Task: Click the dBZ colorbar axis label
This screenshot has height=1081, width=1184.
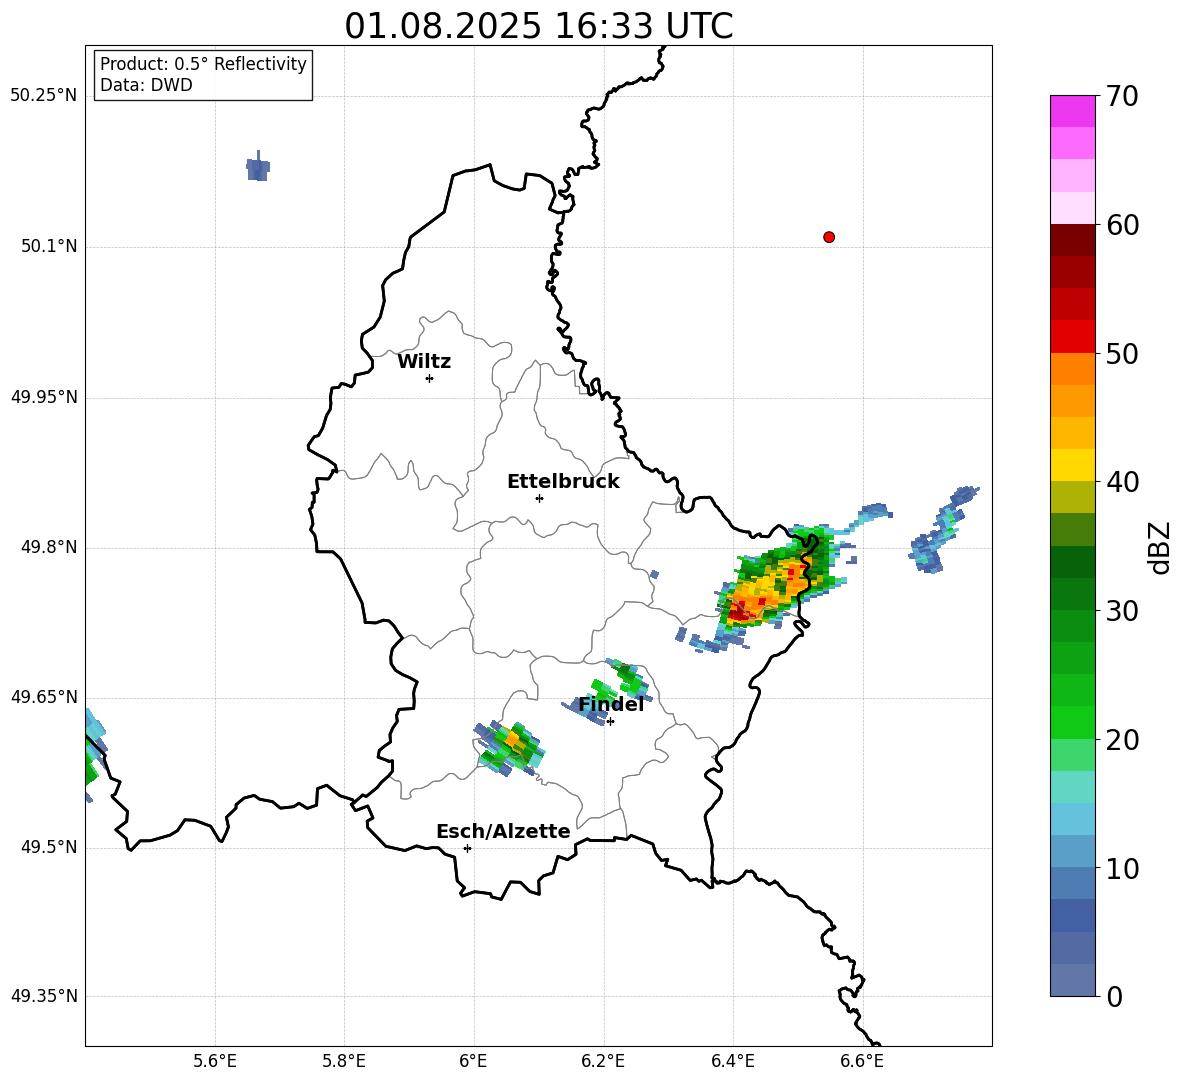Action: tap(1161, 547)
